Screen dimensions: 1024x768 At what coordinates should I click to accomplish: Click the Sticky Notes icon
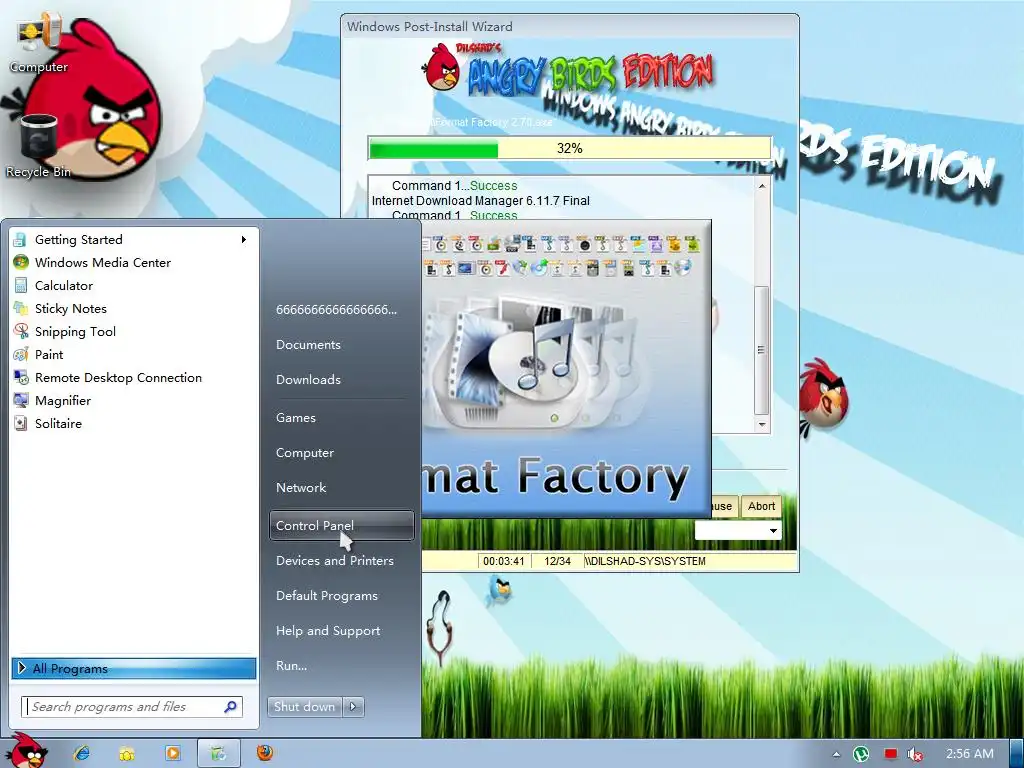tap(21, 308)
